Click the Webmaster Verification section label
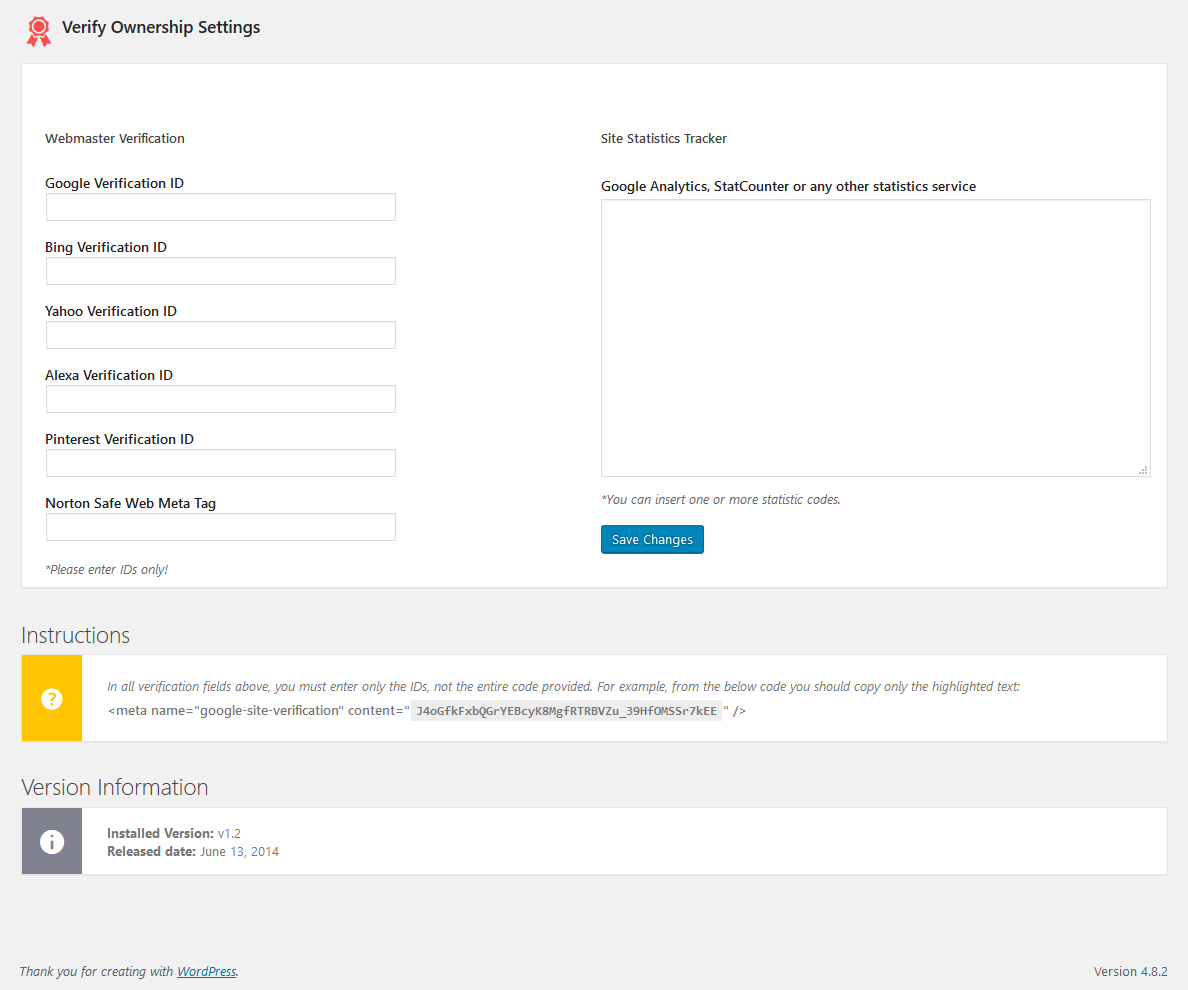This screenshot has width=1188, height=990. [114, 139]
